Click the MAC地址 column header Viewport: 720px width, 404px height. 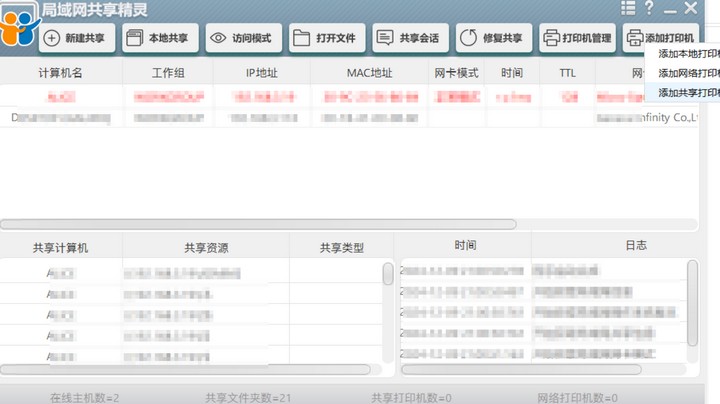[369, 73]
